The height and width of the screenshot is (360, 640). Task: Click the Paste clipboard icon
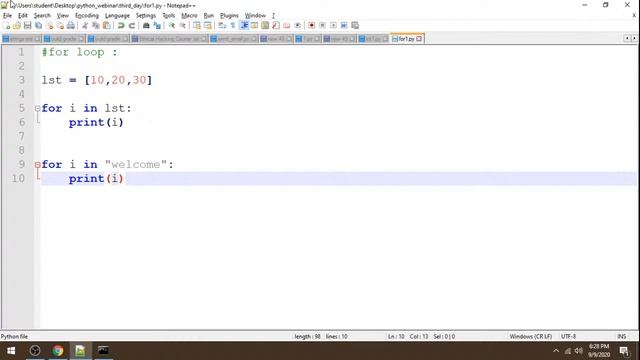(107, 25)
